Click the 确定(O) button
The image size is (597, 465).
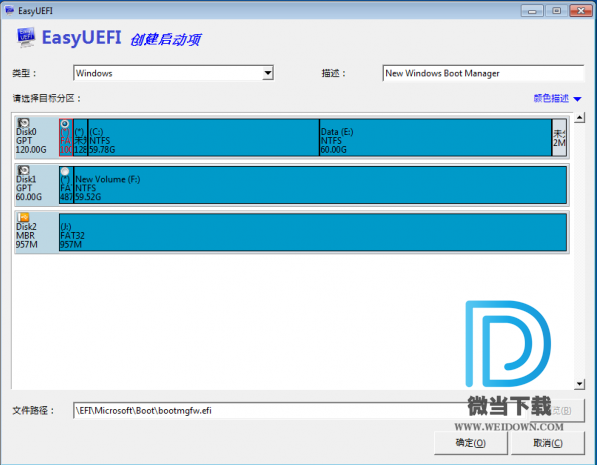point(471,443)
